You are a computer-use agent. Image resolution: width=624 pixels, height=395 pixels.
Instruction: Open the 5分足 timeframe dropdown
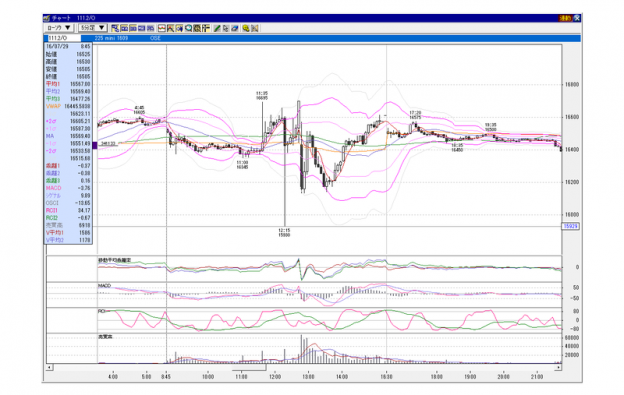coord(93,28)
